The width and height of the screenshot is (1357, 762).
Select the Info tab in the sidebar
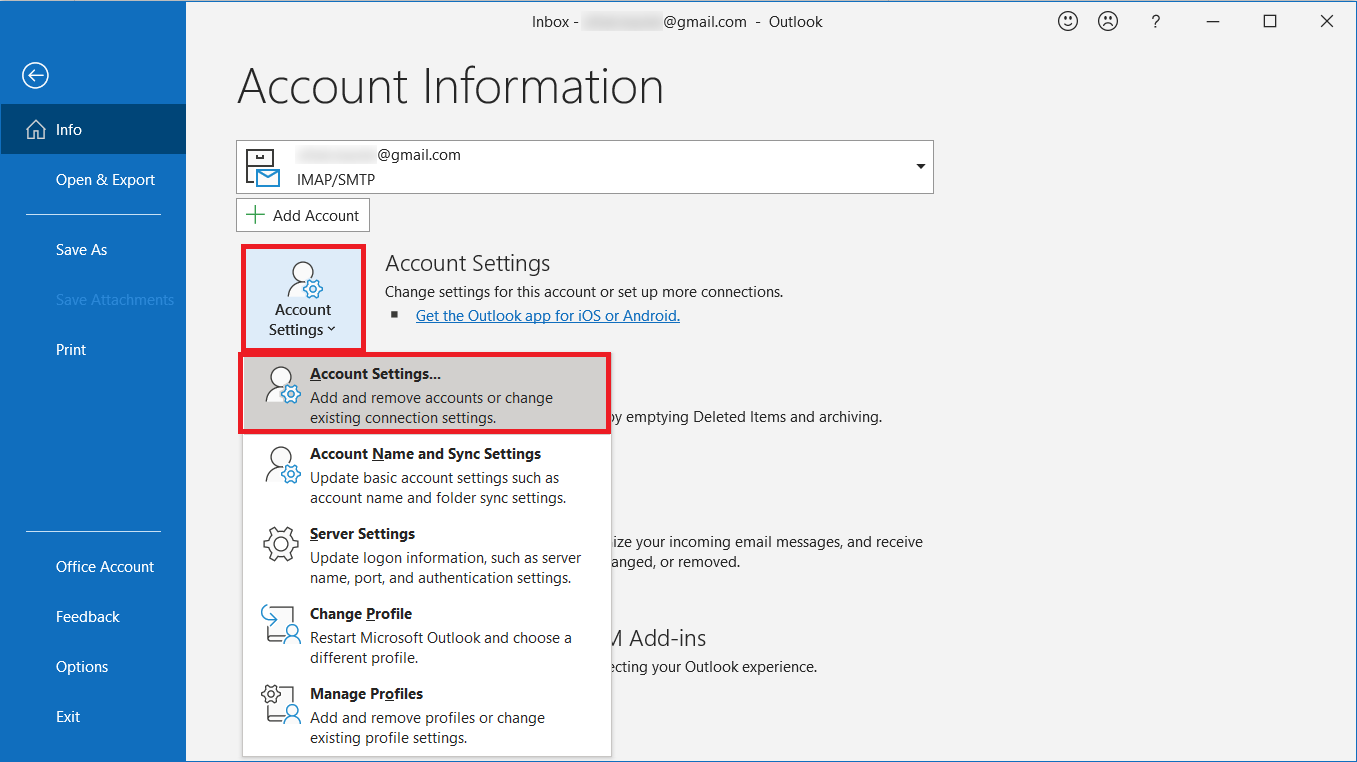(93, 130)
